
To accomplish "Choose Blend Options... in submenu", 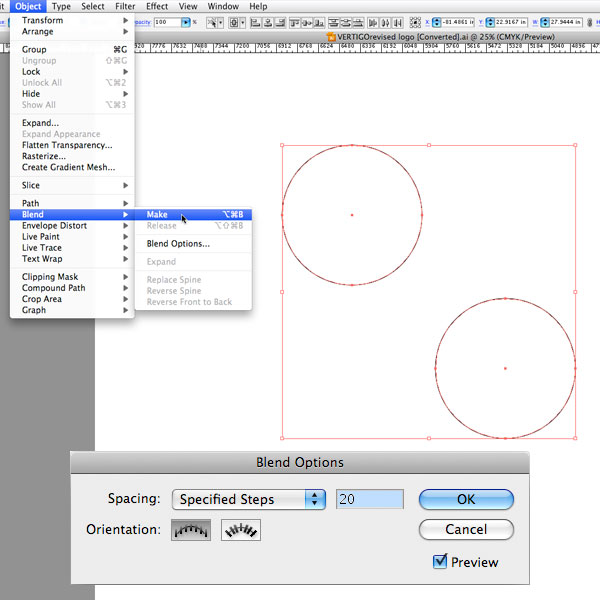I will [194, 244].
